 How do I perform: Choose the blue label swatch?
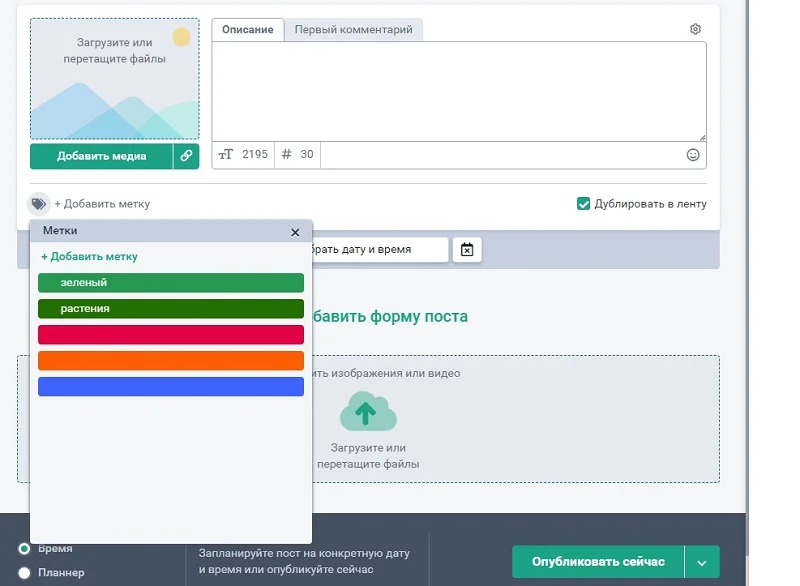170,387
